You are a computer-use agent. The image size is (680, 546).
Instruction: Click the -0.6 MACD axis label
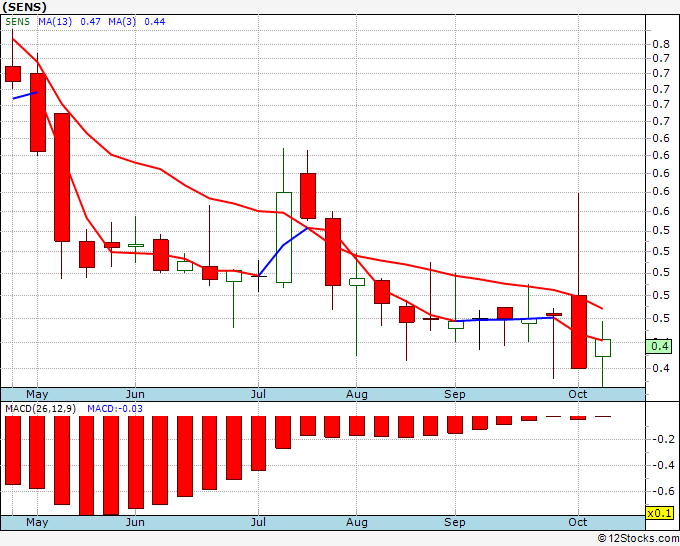tap(663, 491)
